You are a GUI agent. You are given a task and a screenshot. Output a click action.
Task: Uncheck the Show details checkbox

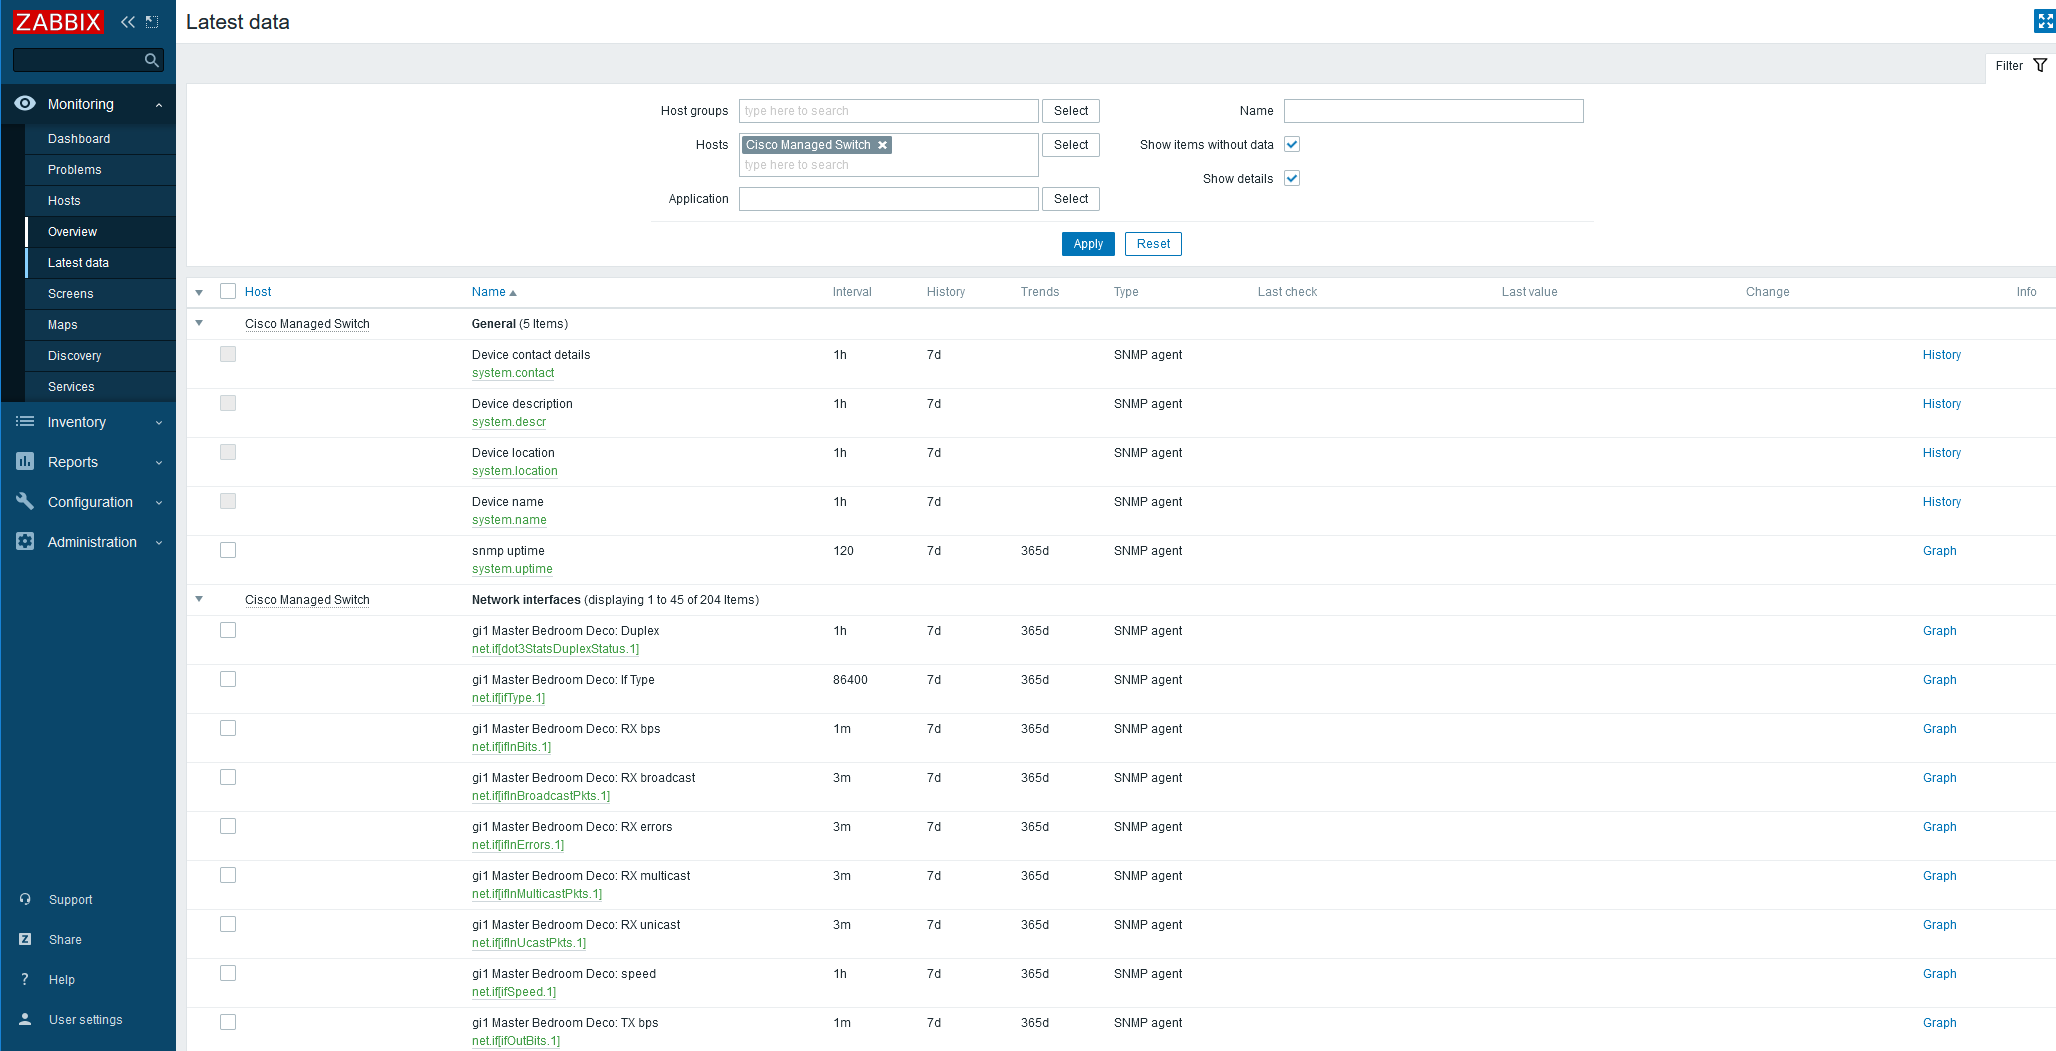pos(1292,178)
